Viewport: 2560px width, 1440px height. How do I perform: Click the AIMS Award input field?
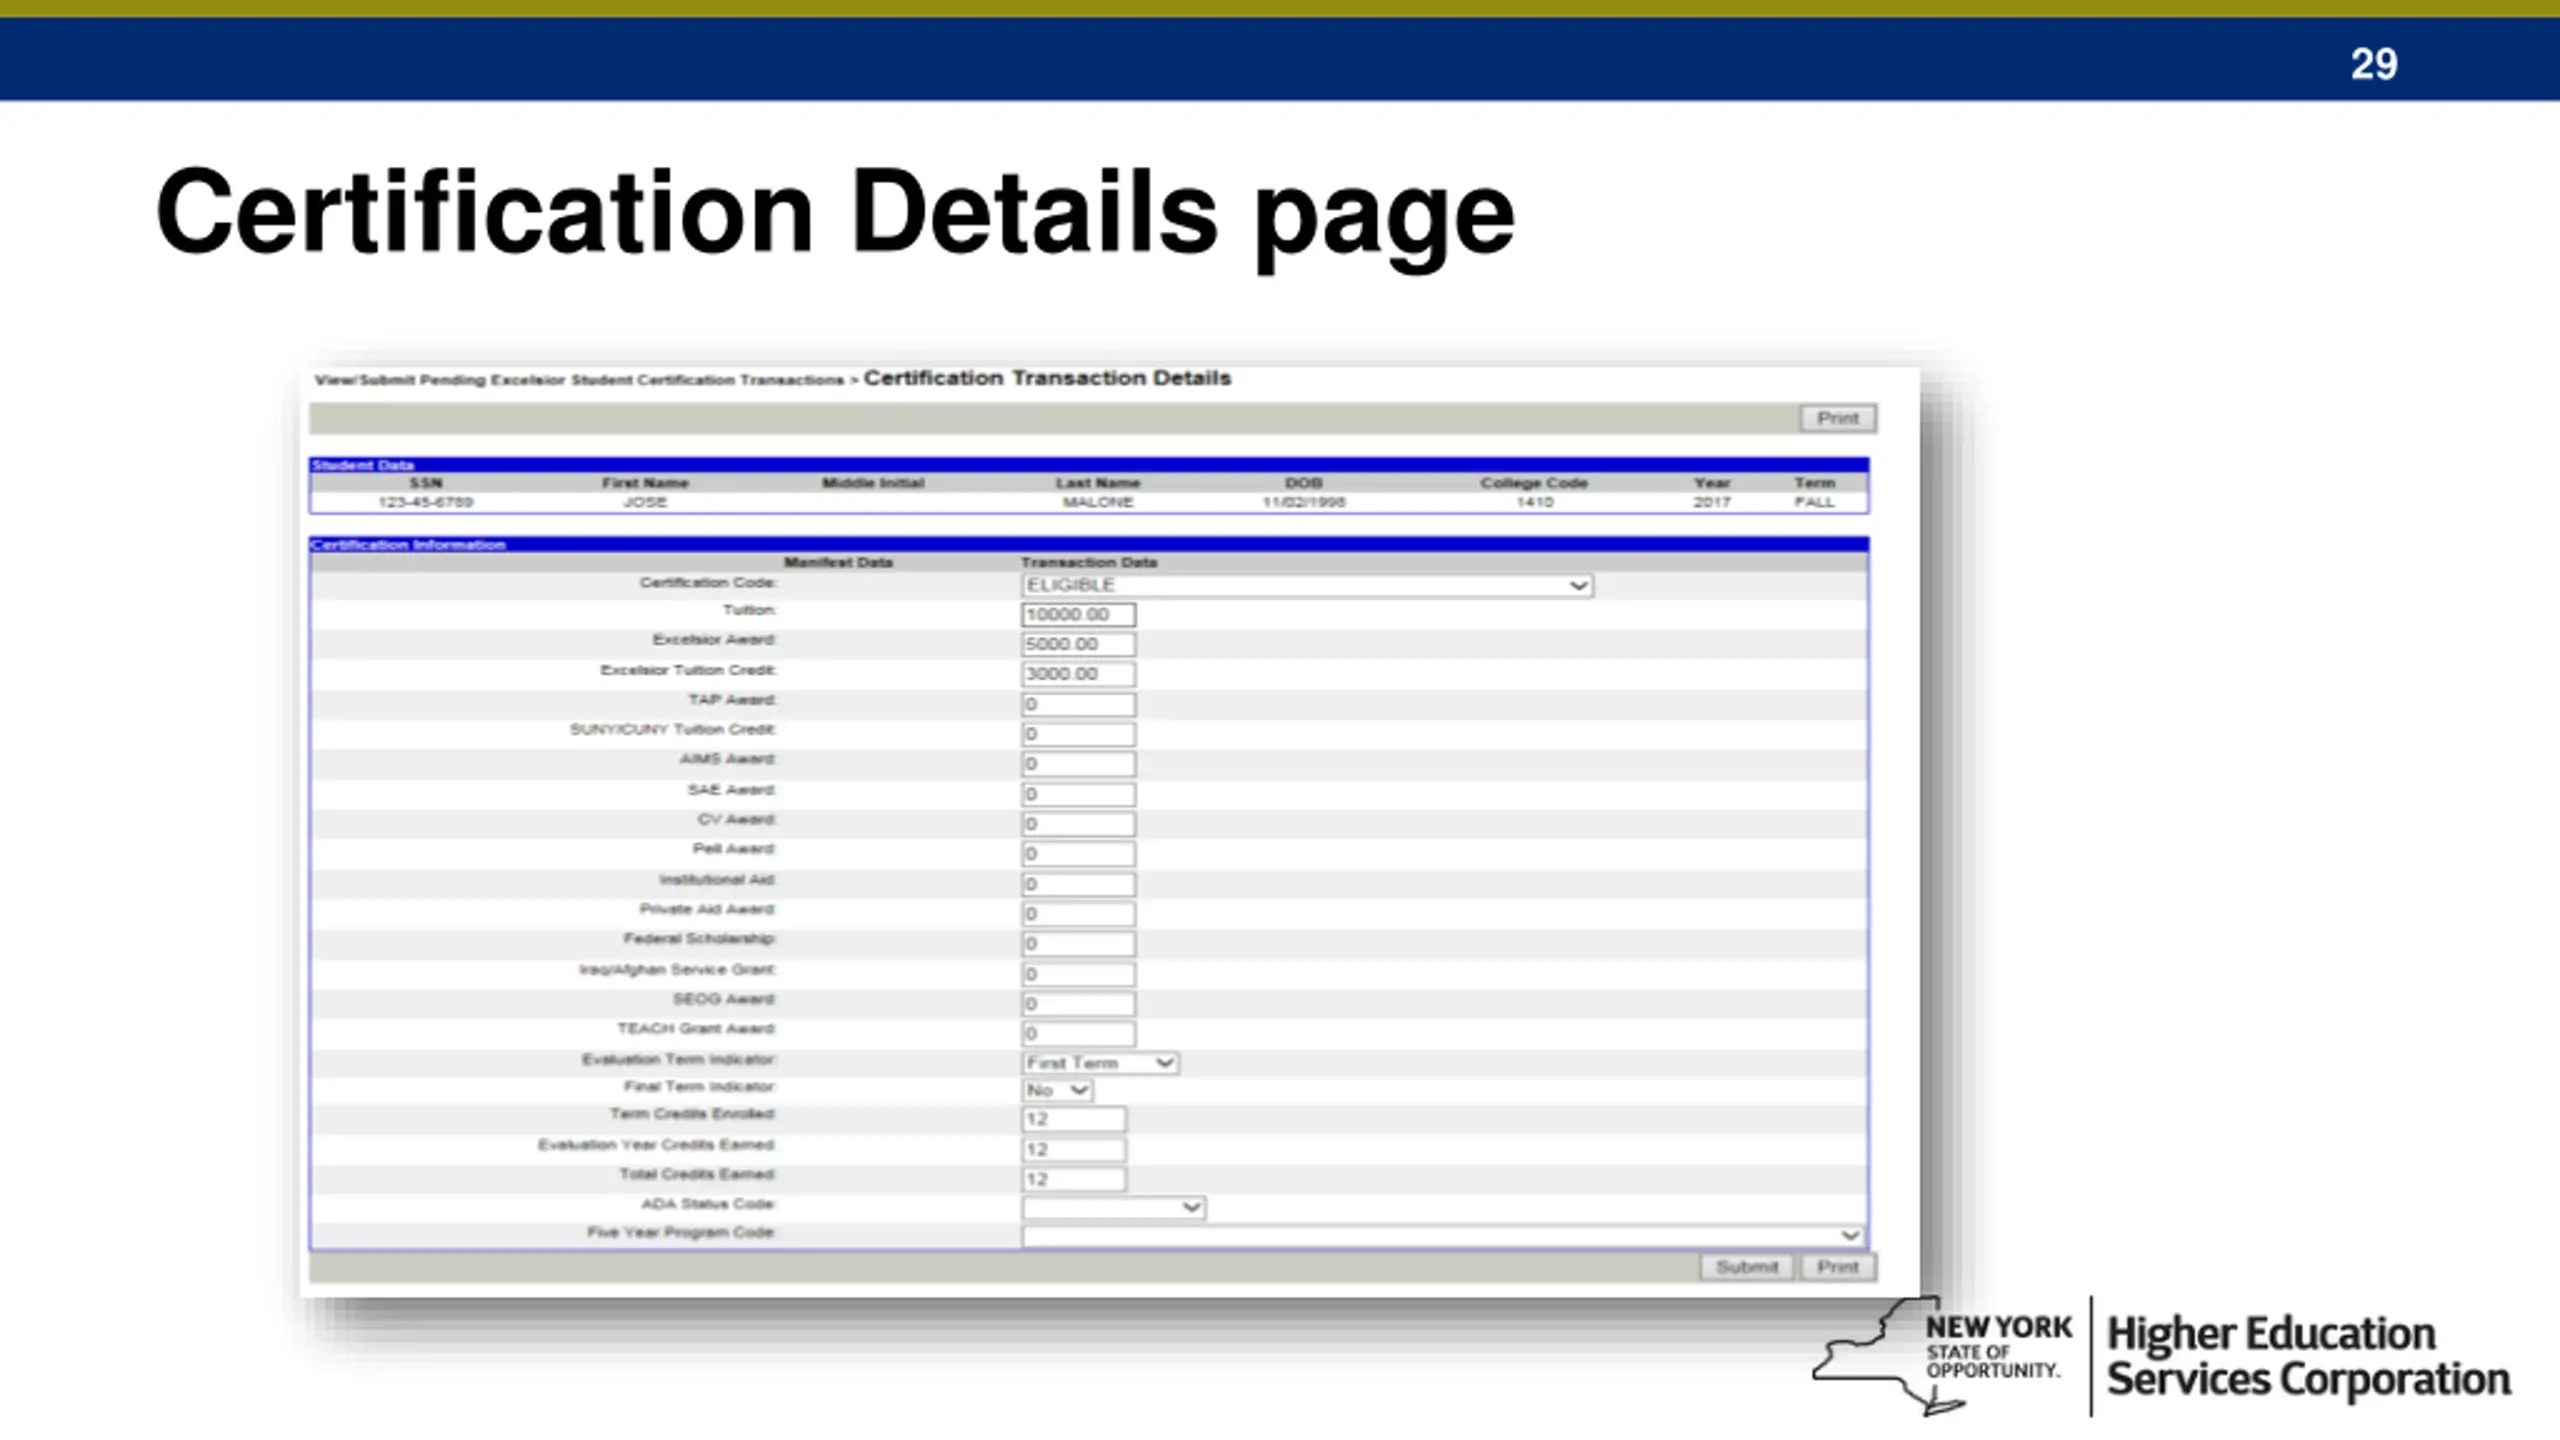(x=1078, y=764)
